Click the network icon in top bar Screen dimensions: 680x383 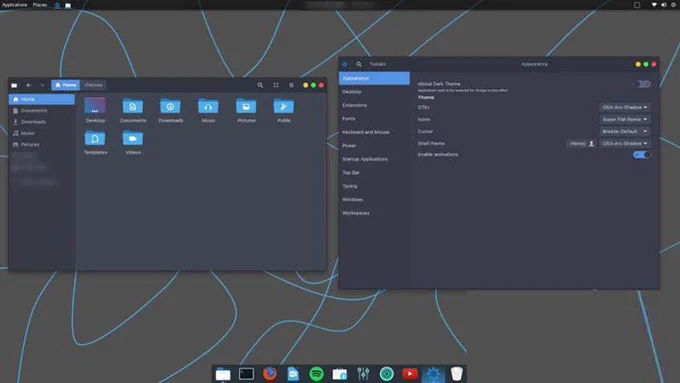(x=654, y=5)
